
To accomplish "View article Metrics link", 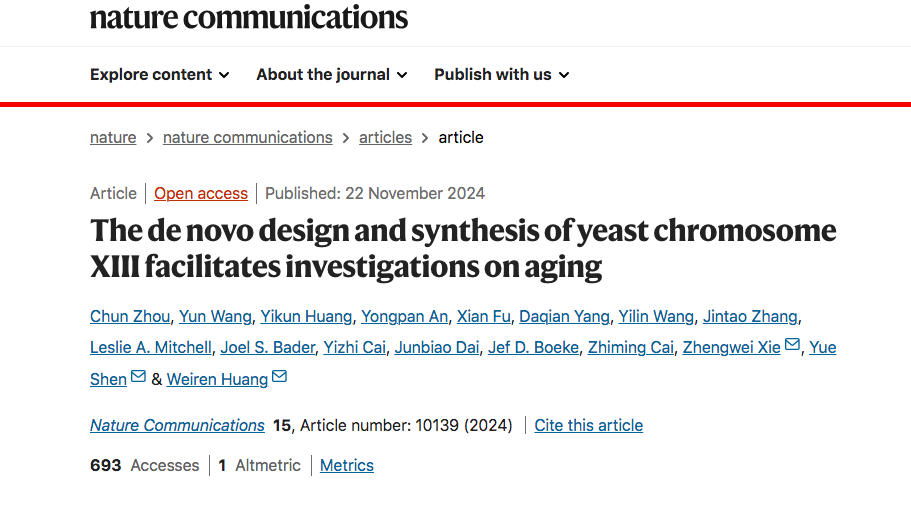I will point(347,466).
